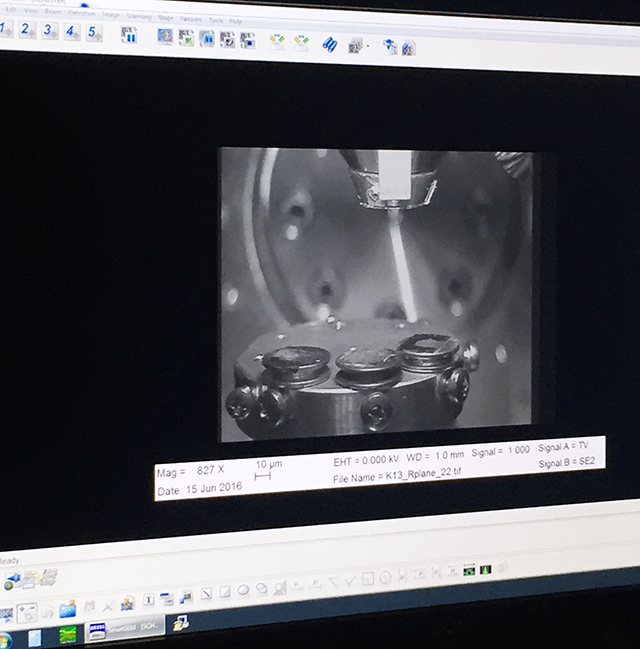Click the last toolbar document icon

point(408,48)
